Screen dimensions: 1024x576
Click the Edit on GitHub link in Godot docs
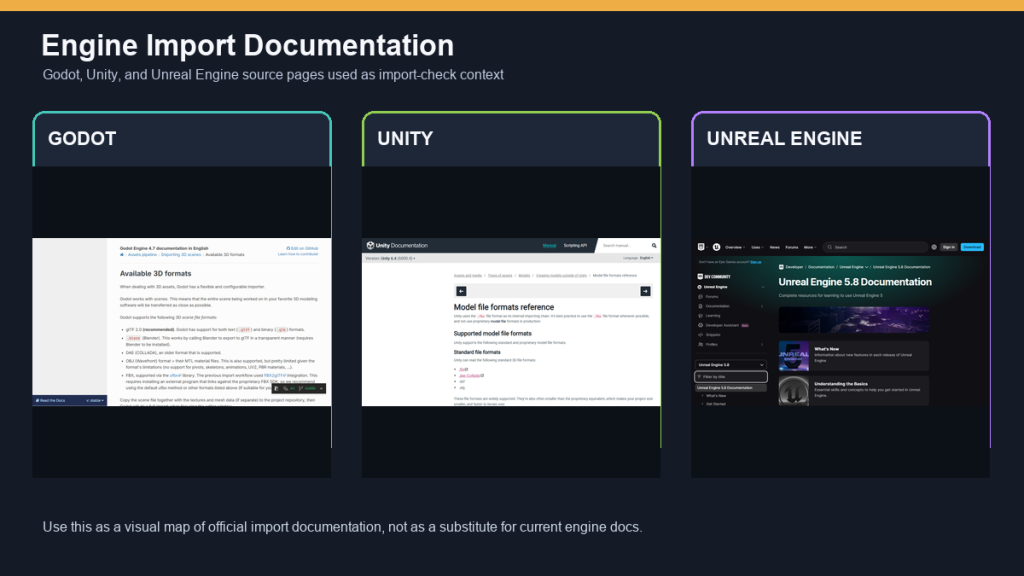tap(302, 248)
